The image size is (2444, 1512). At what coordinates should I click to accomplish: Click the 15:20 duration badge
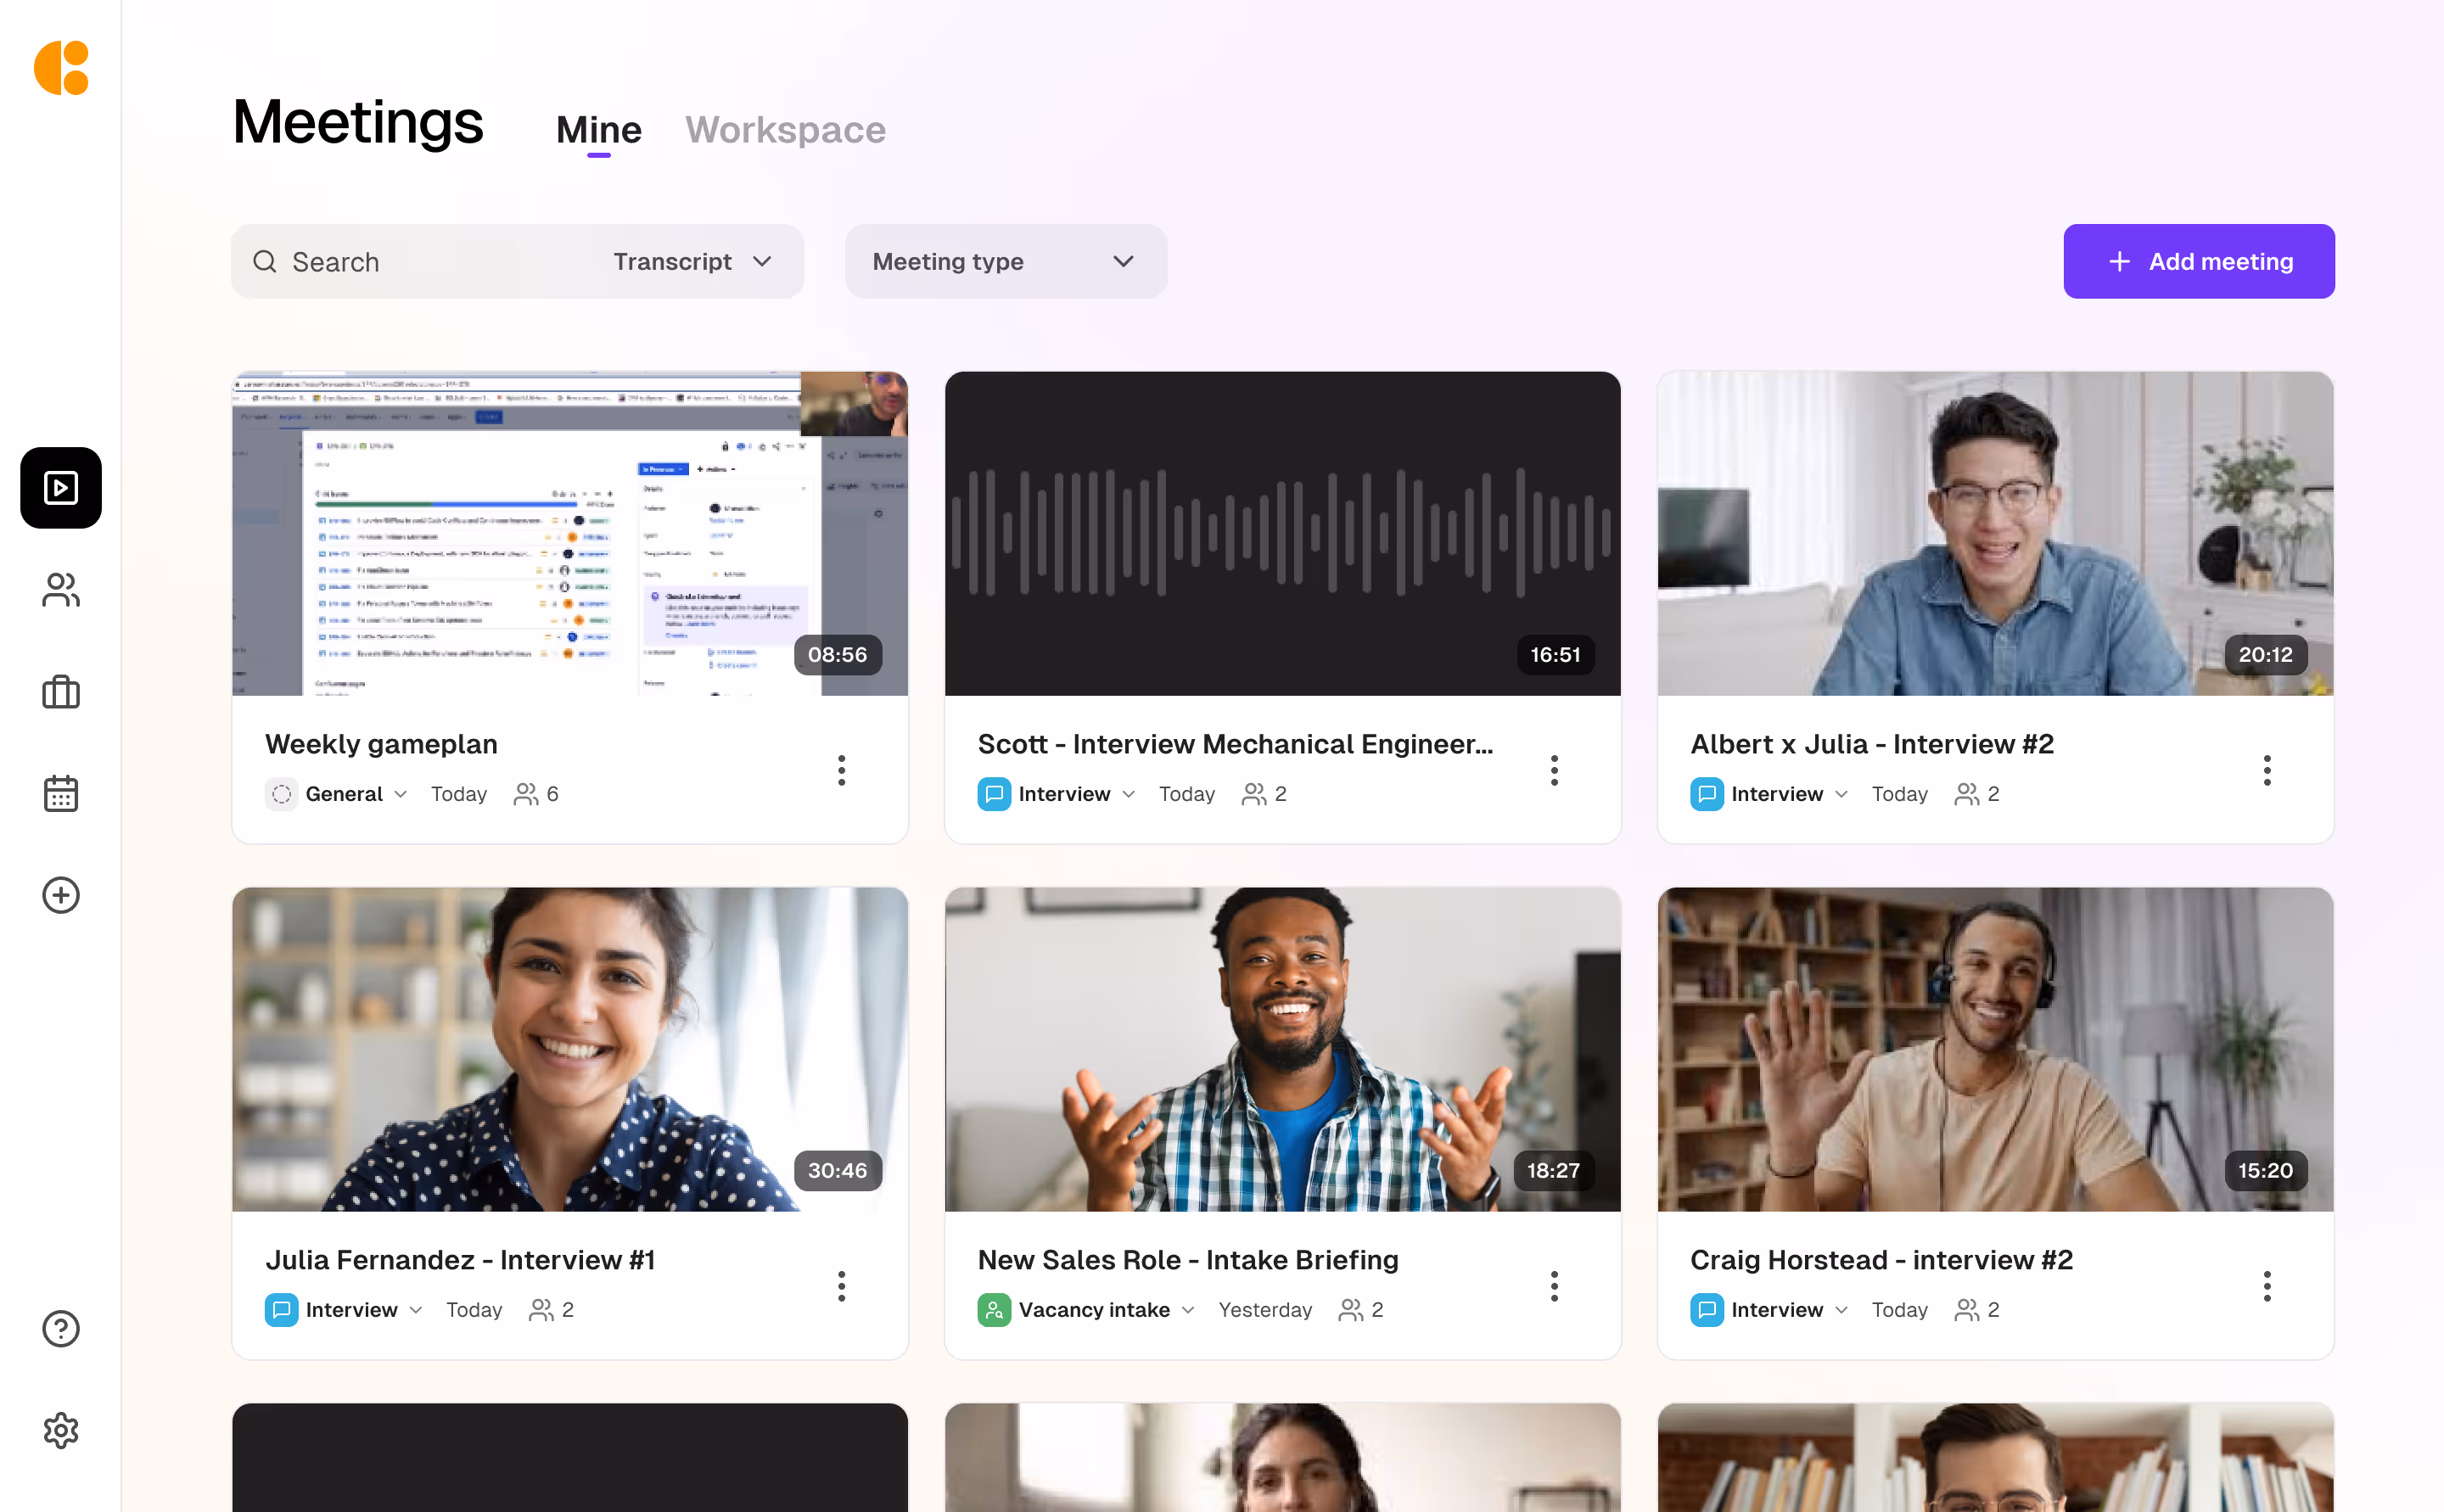coord(2266,1171)
